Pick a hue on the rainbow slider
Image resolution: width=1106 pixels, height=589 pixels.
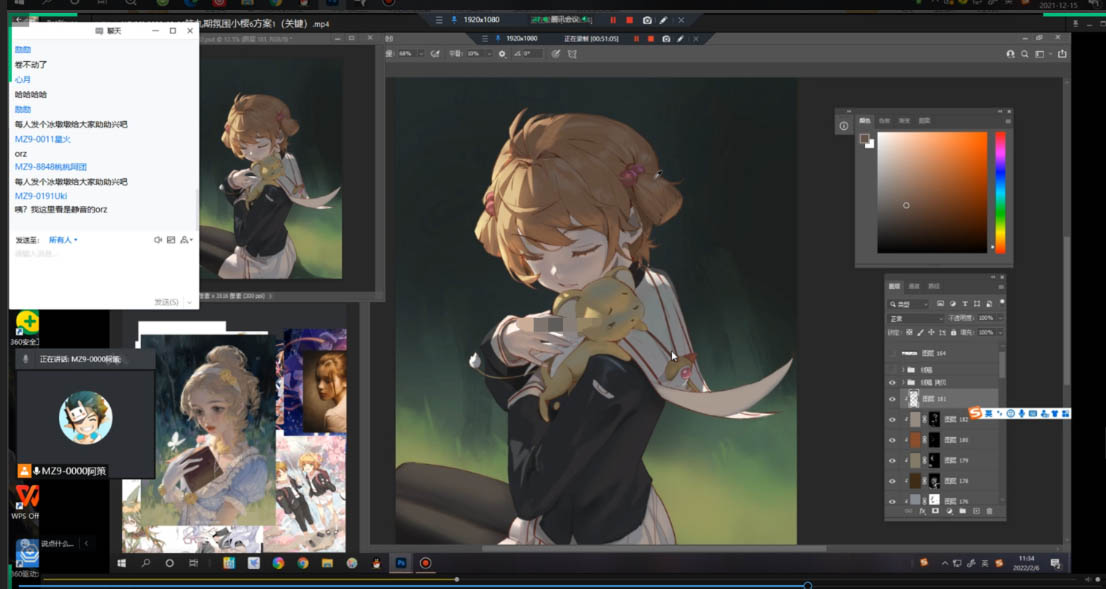tap(1000, 192)
